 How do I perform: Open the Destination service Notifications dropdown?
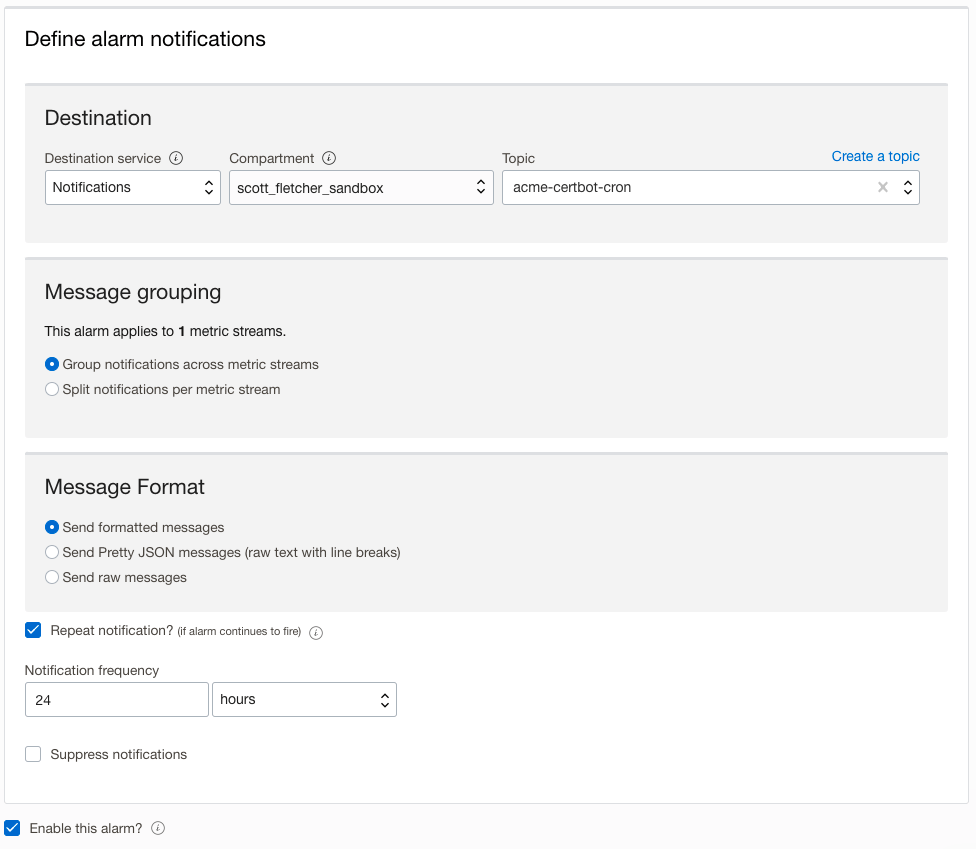132,187
